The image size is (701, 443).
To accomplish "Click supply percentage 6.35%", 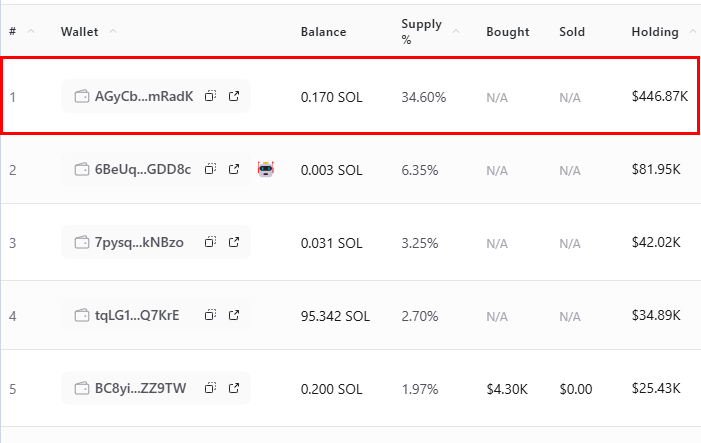I will 419,170.
